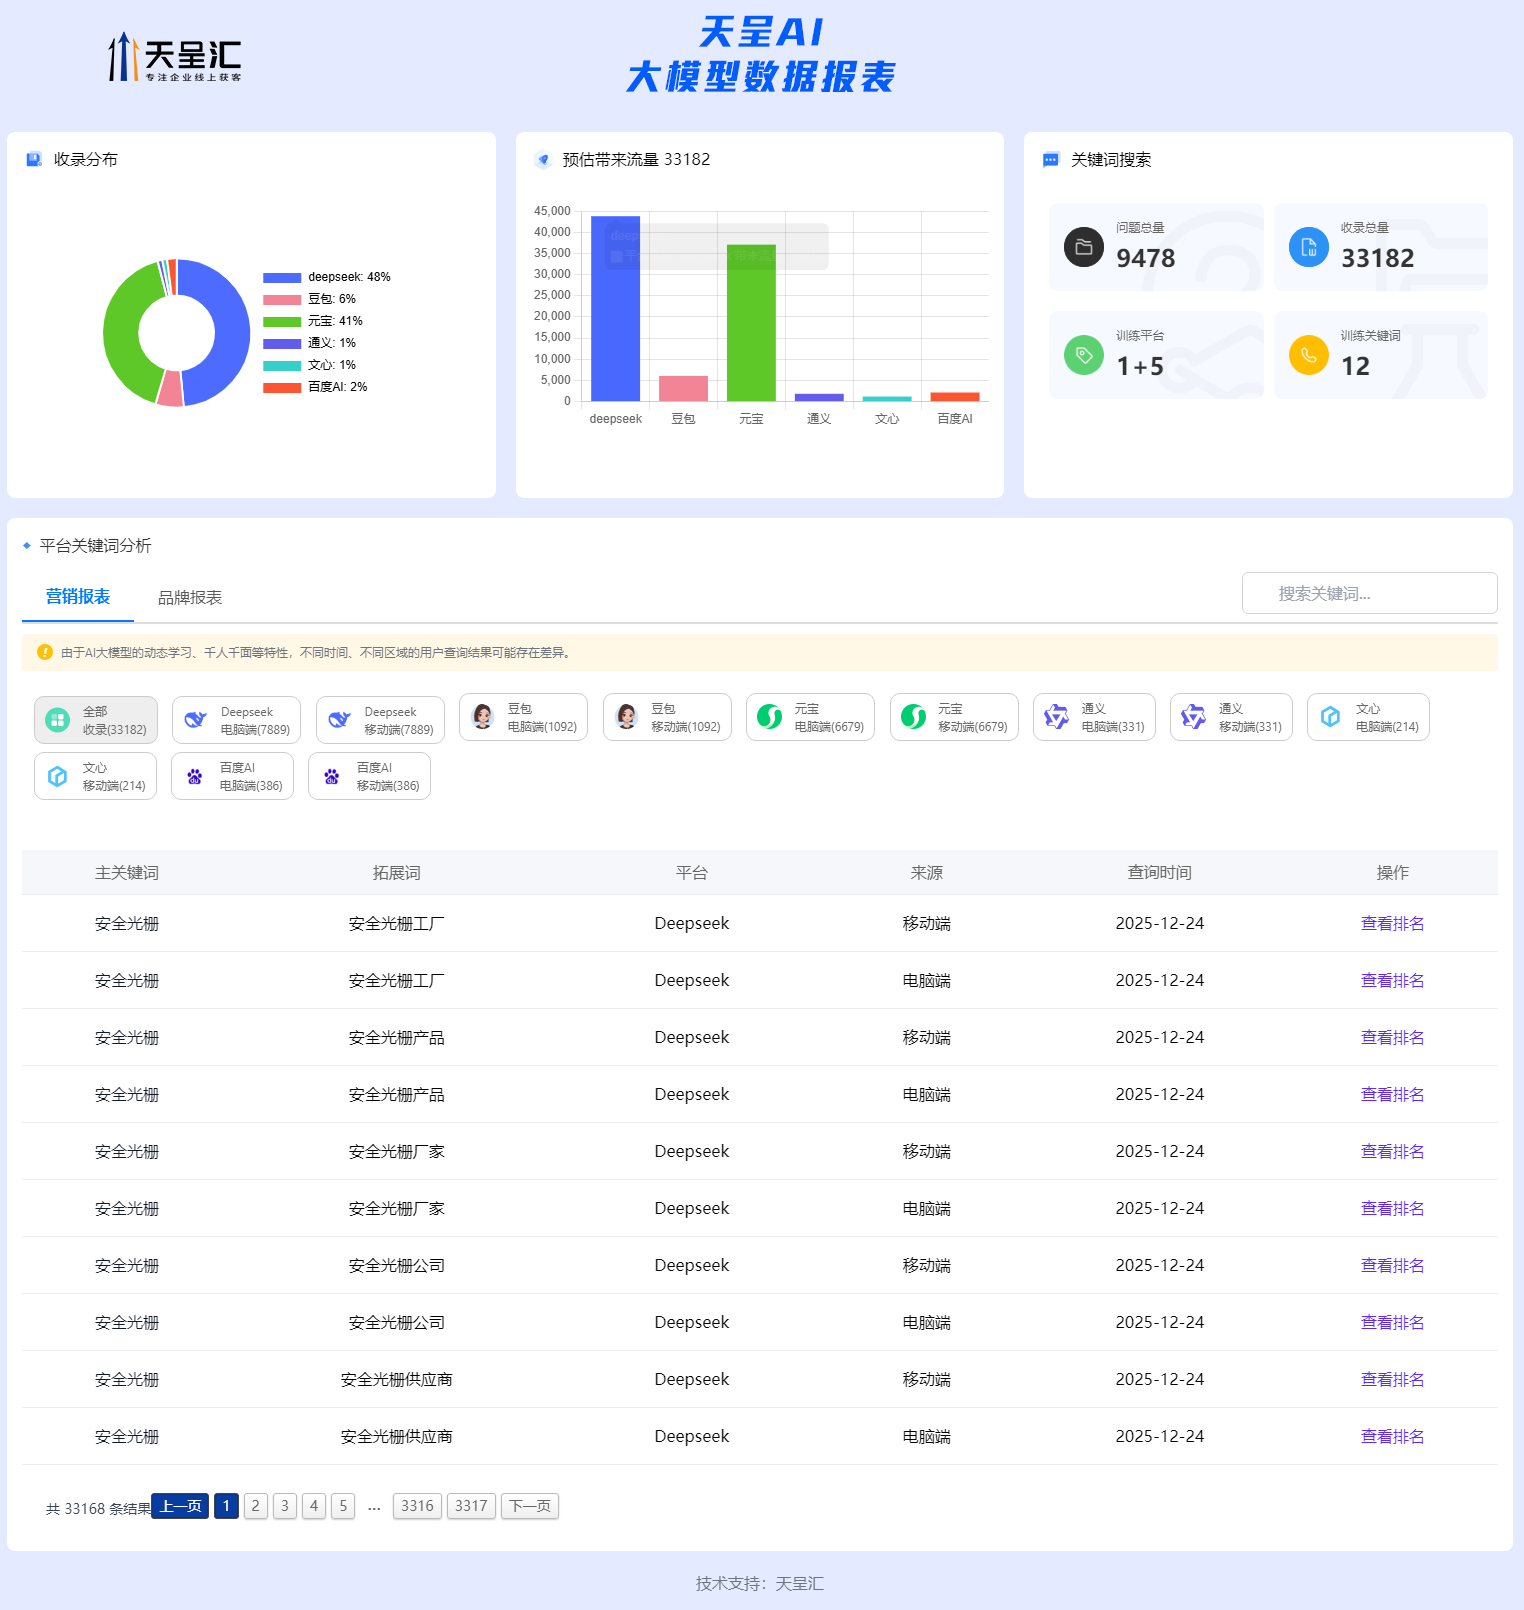Select the 通义 移动端 platform icon
The height and width of the screenshot is (1610, 1524).
pyautogui.click(x=1193, y=717)
